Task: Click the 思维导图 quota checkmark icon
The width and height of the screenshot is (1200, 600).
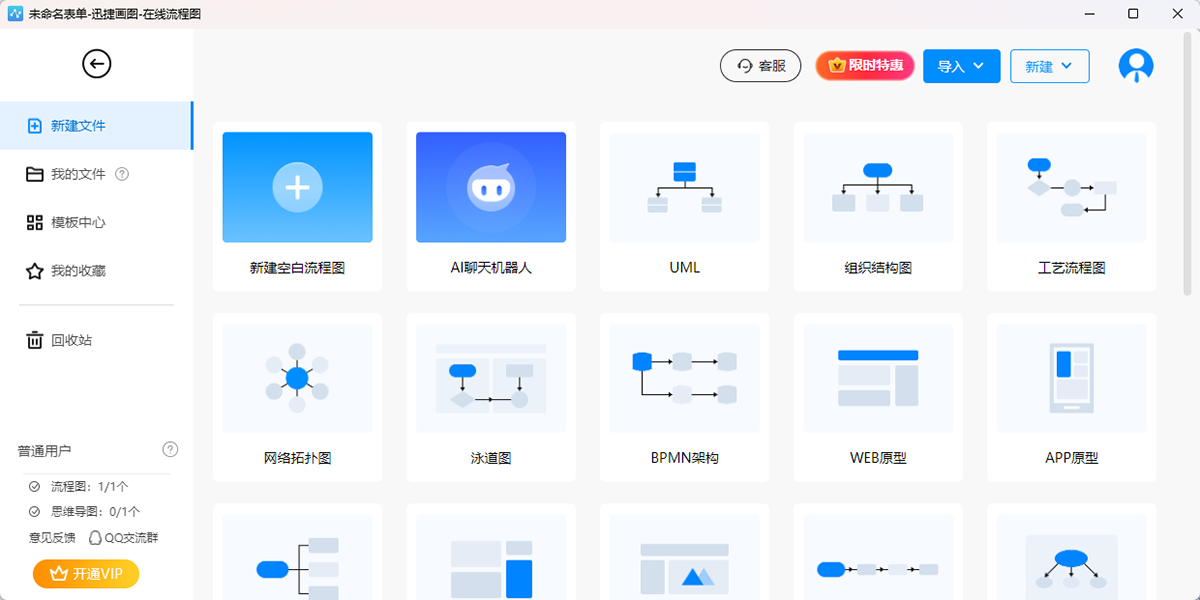Action: (34, 511)
